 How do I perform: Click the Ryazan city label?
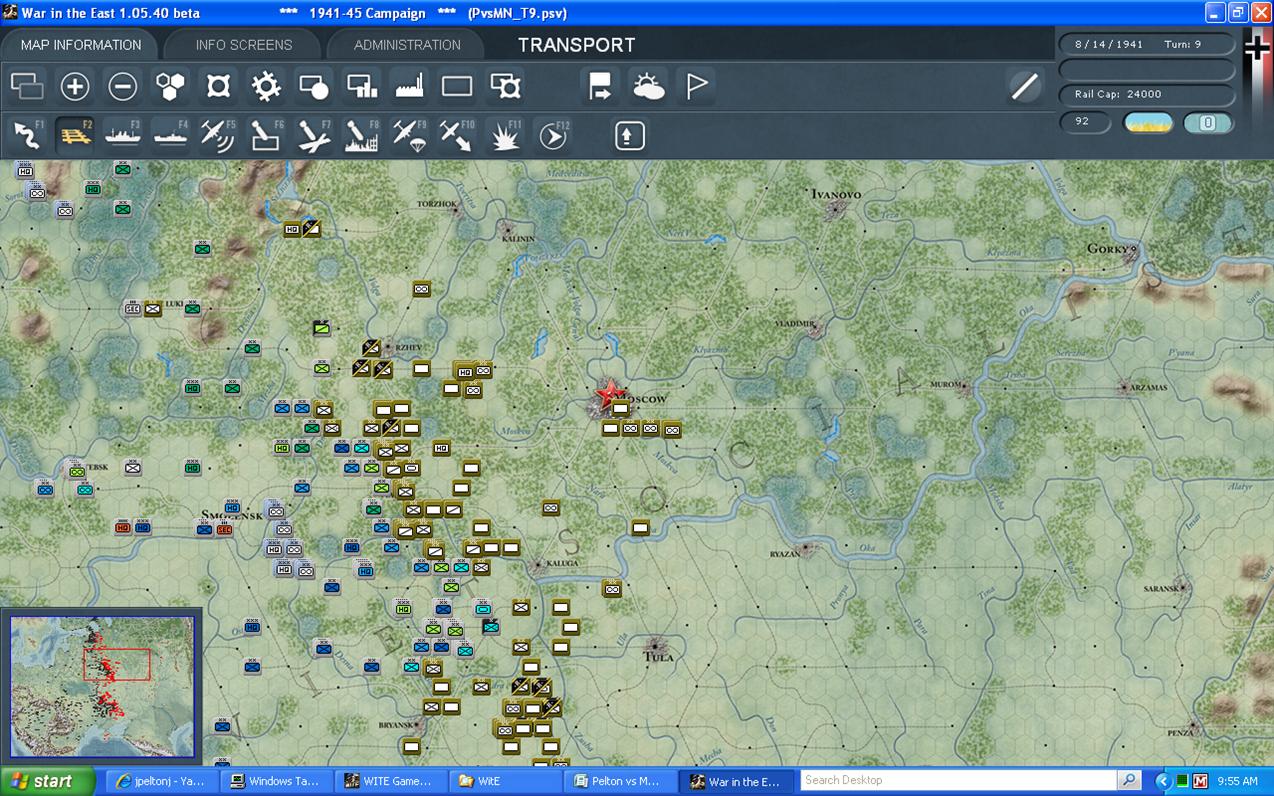point(785,554)
